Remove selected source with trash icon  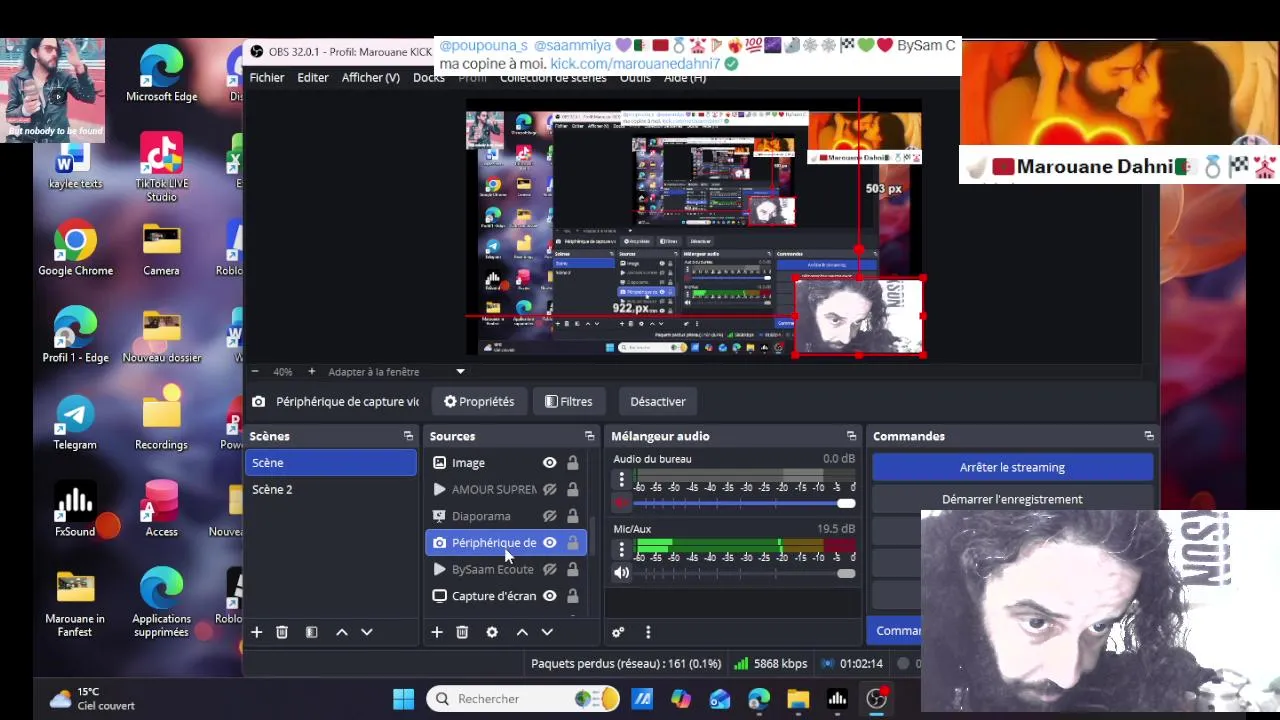[x=462, y=632]
